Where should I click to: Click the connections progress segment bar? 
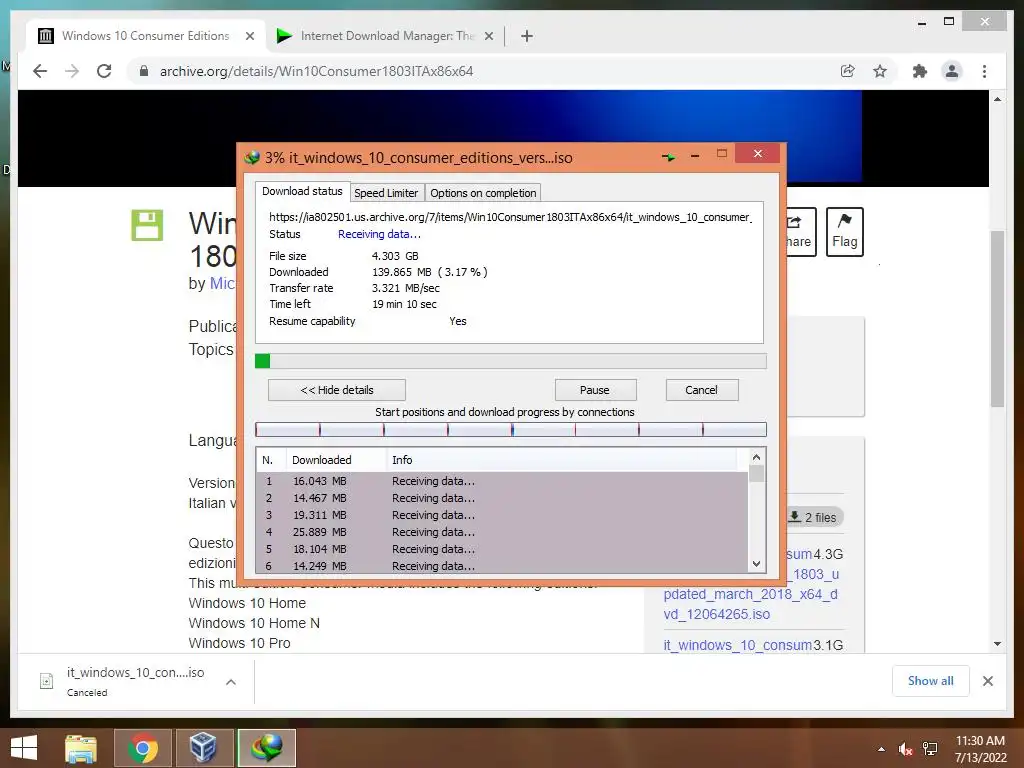pyautogui.click(x=511, y=430)
